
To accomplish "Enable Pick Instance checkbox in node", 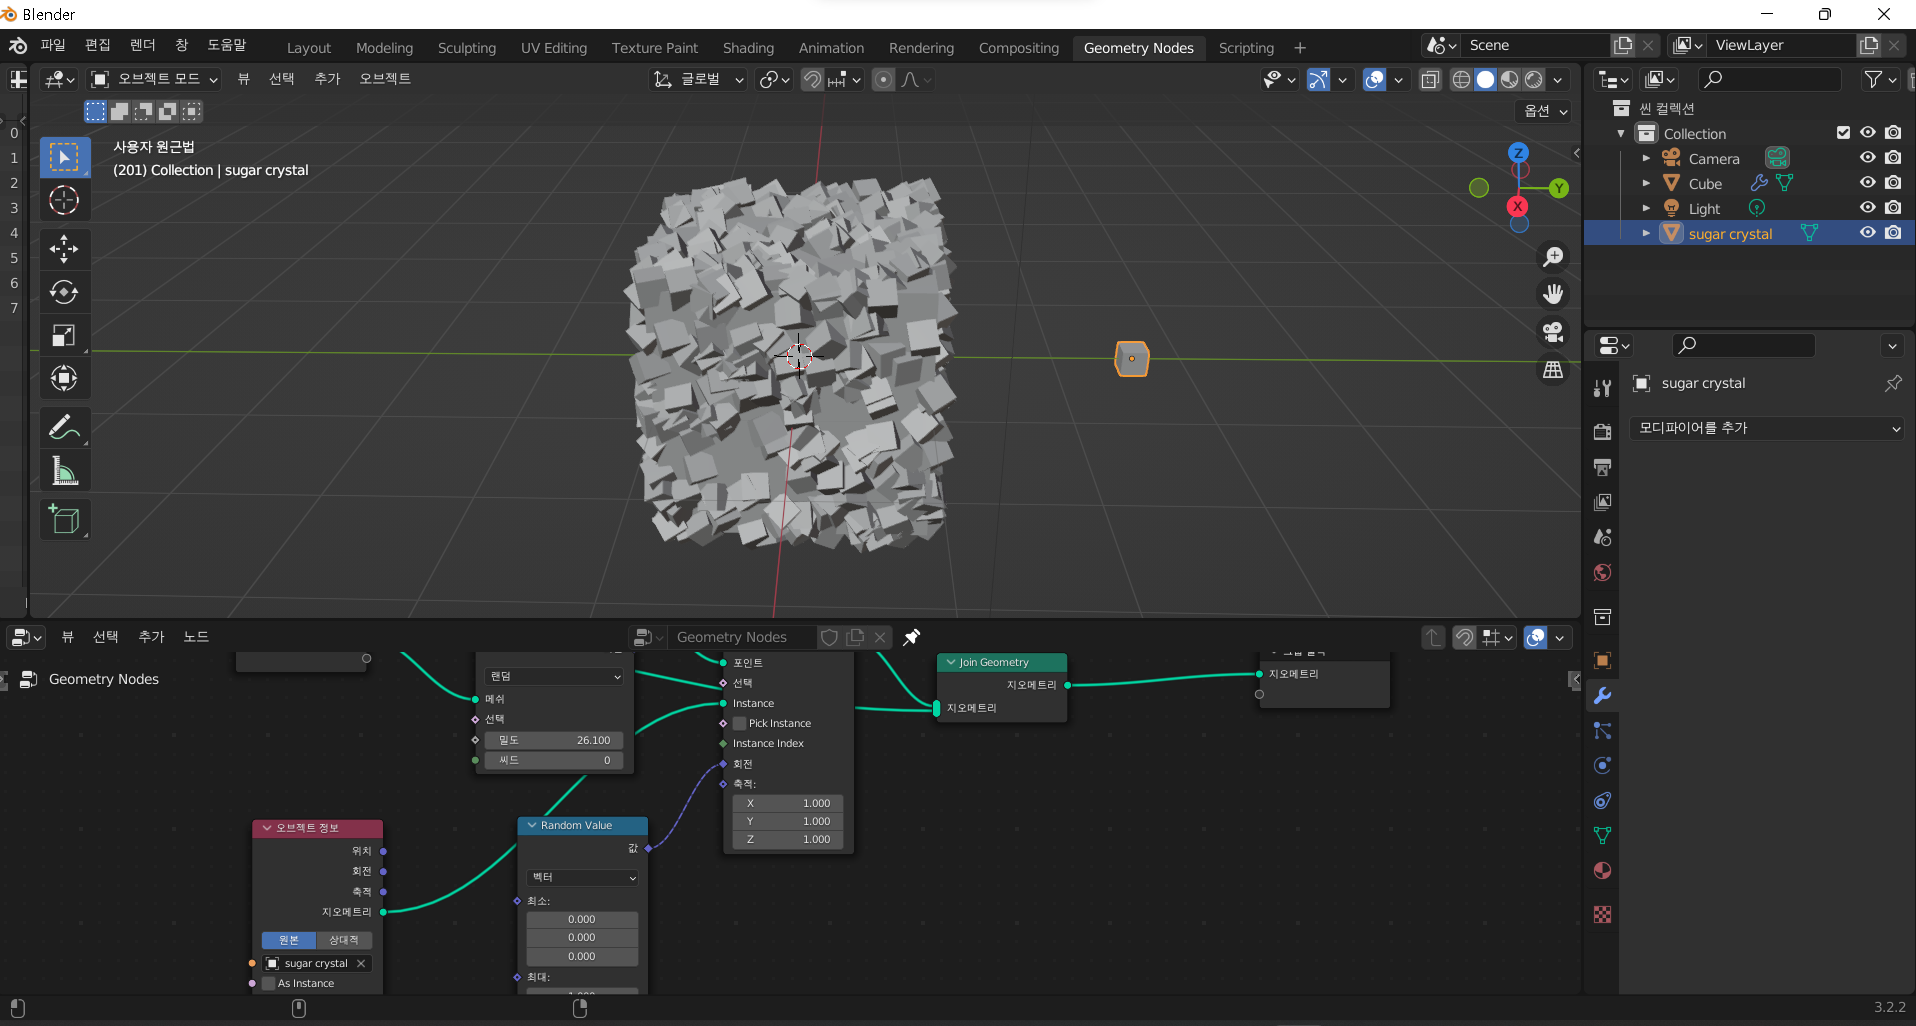I will click(740, 723).
